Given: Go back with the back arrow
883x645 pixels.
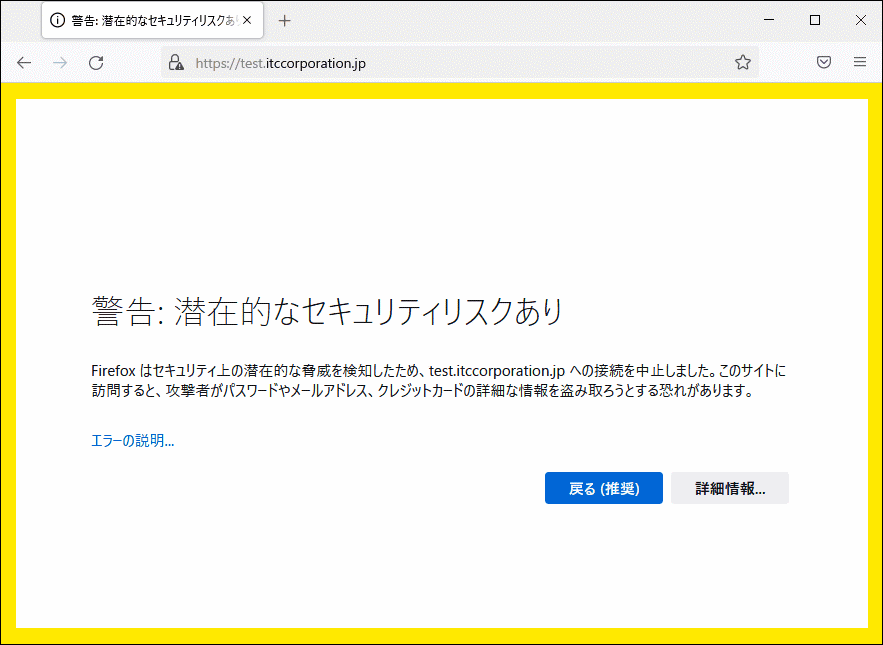Looking at the screenshot, I should 24,63.
